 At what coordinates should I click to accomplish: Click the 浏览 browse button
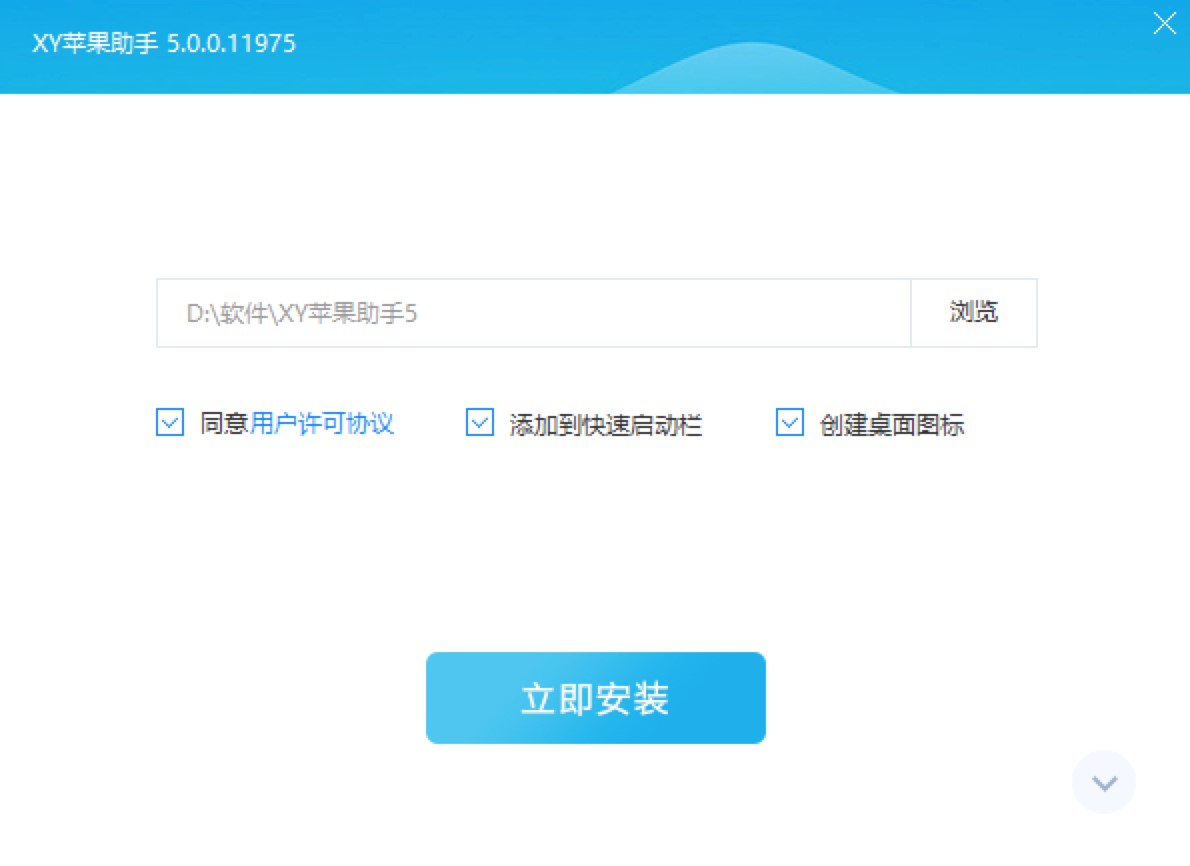[974, 313]
